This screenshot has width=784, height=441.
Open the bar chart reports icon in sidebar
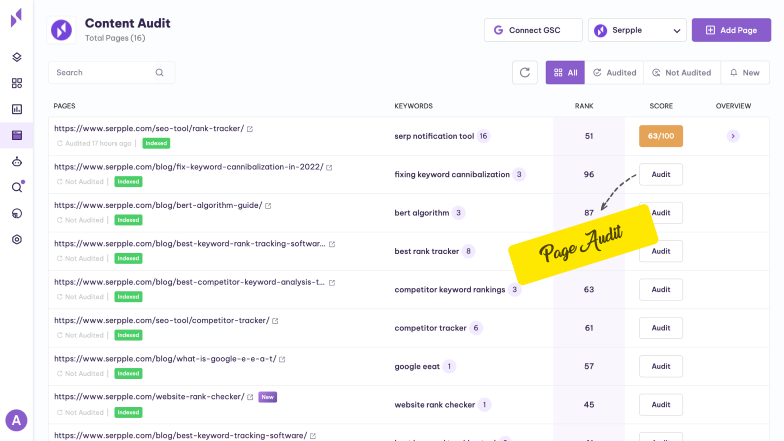coord(16,109)
